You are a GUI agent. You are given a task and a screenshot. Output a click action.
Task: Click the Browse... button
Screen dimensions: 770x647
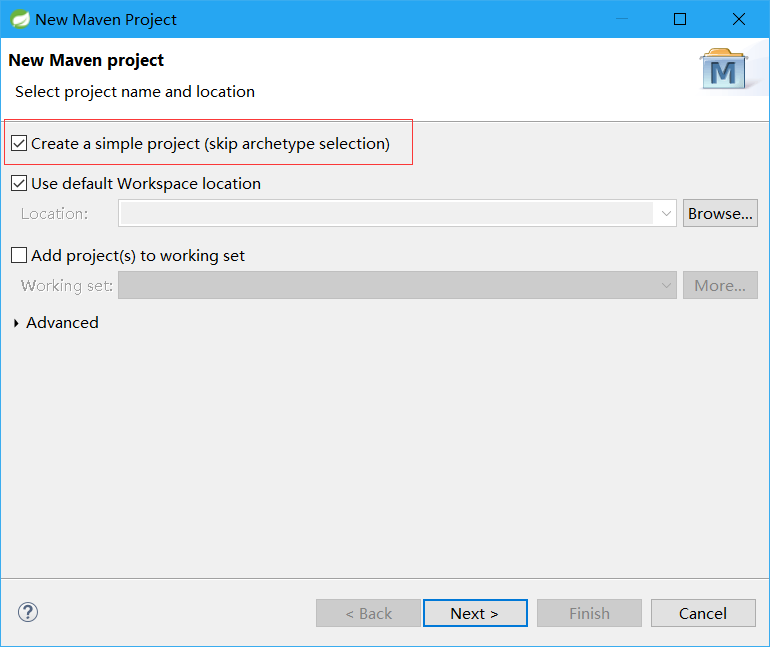click(x=720, y=213)
